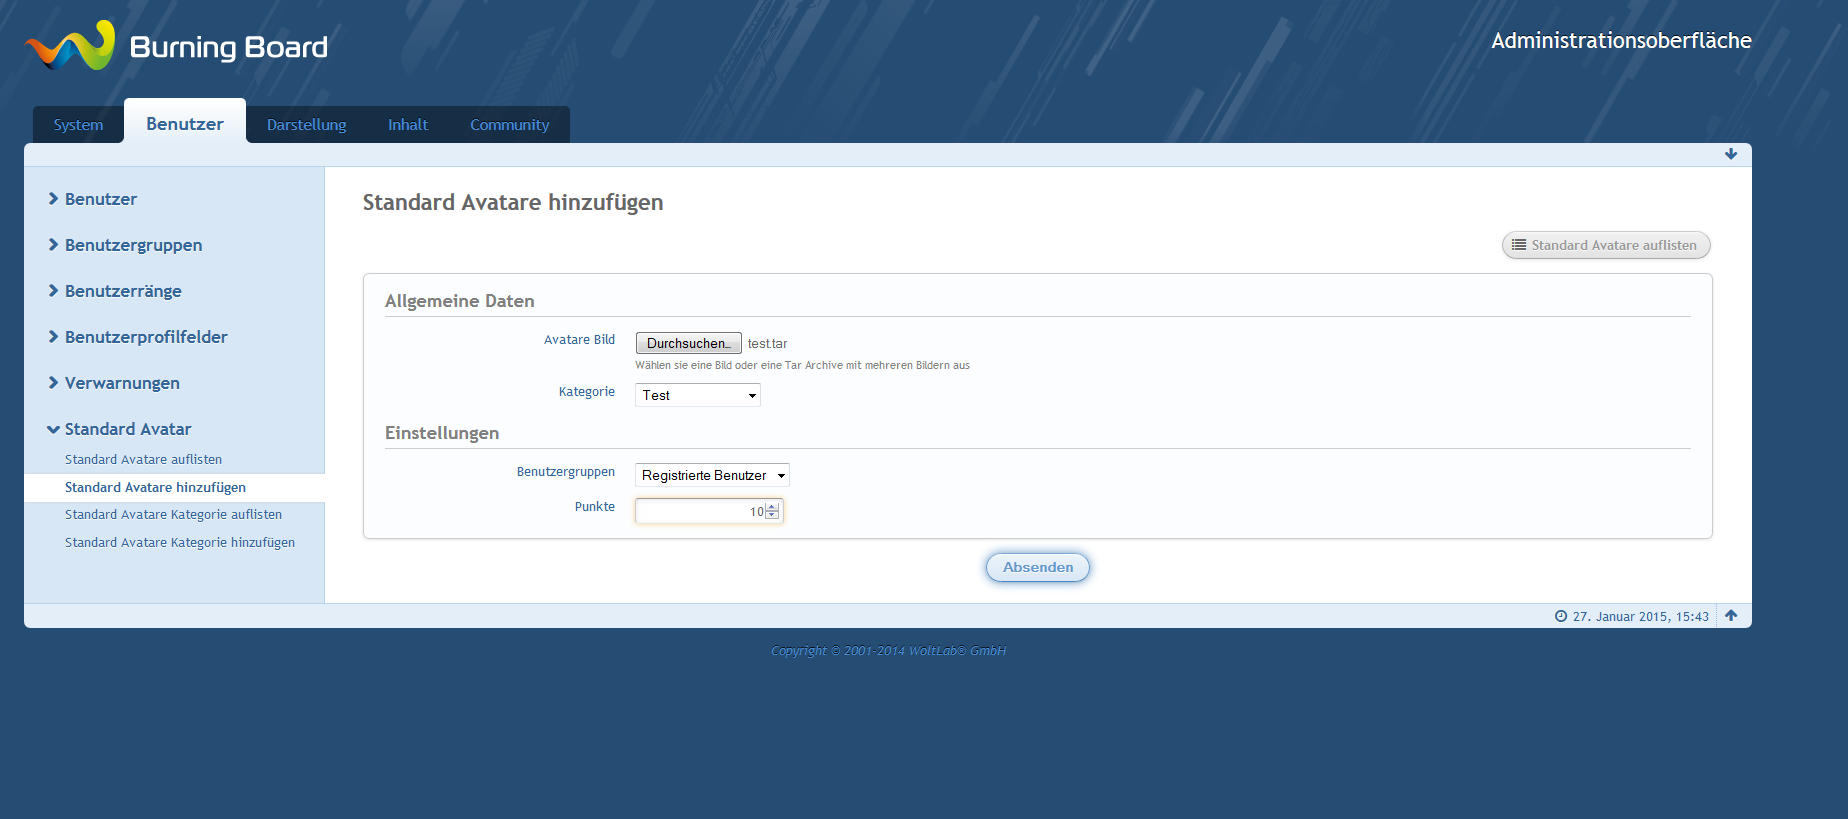Click the list icon on Standard Avatare auflisten button
Image resolution: width=1848 pixels, height=819 pixels.
point(1519,245)
